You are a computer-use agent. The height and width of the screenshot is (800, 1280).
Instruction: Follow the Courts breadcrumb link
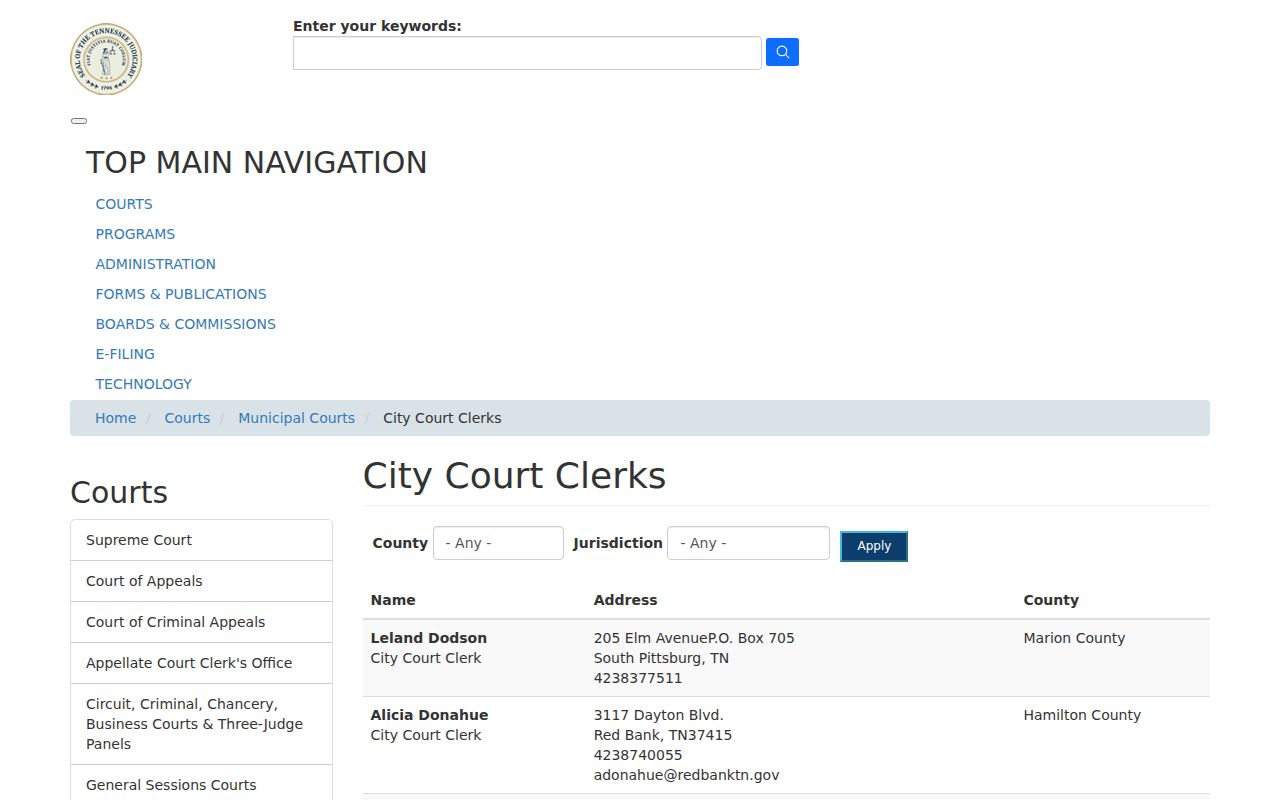coord(187,418)
